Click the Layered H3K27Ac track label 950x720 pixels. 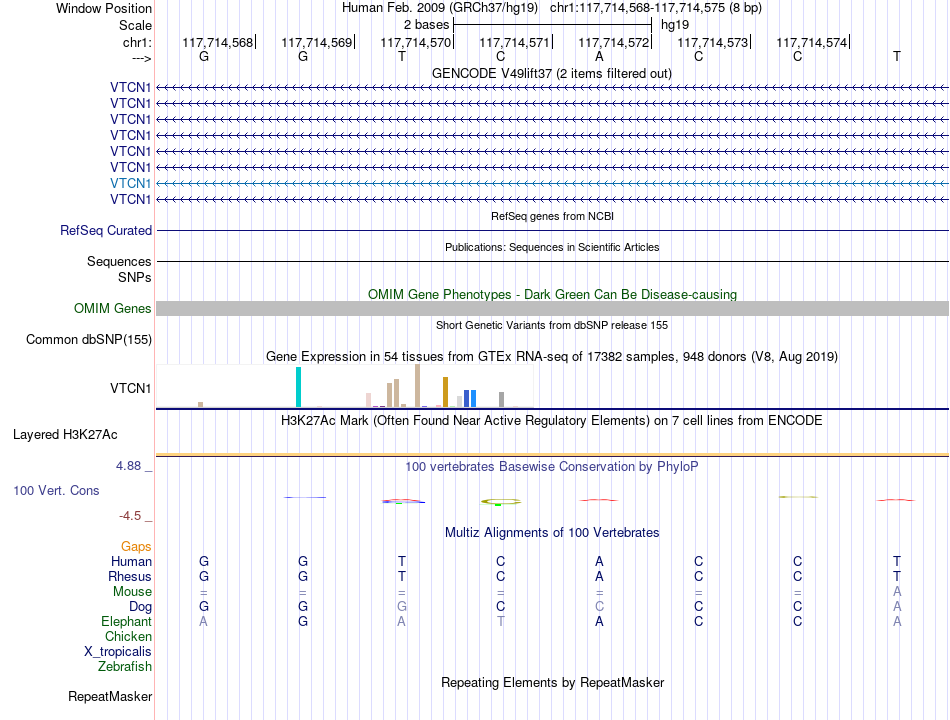65,435
